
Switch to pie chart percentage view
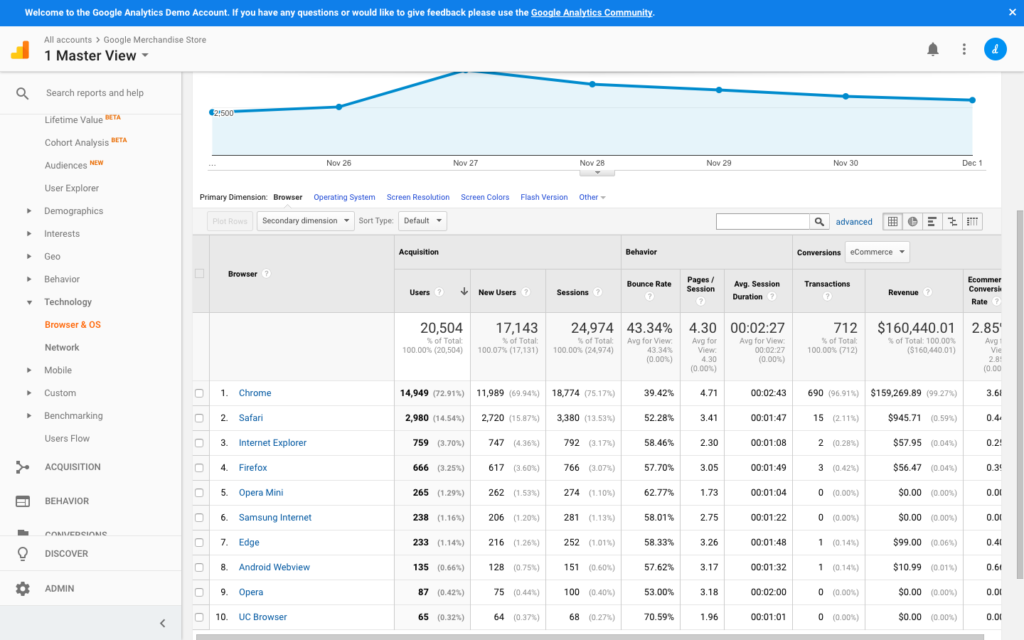(x=913, y=222)
